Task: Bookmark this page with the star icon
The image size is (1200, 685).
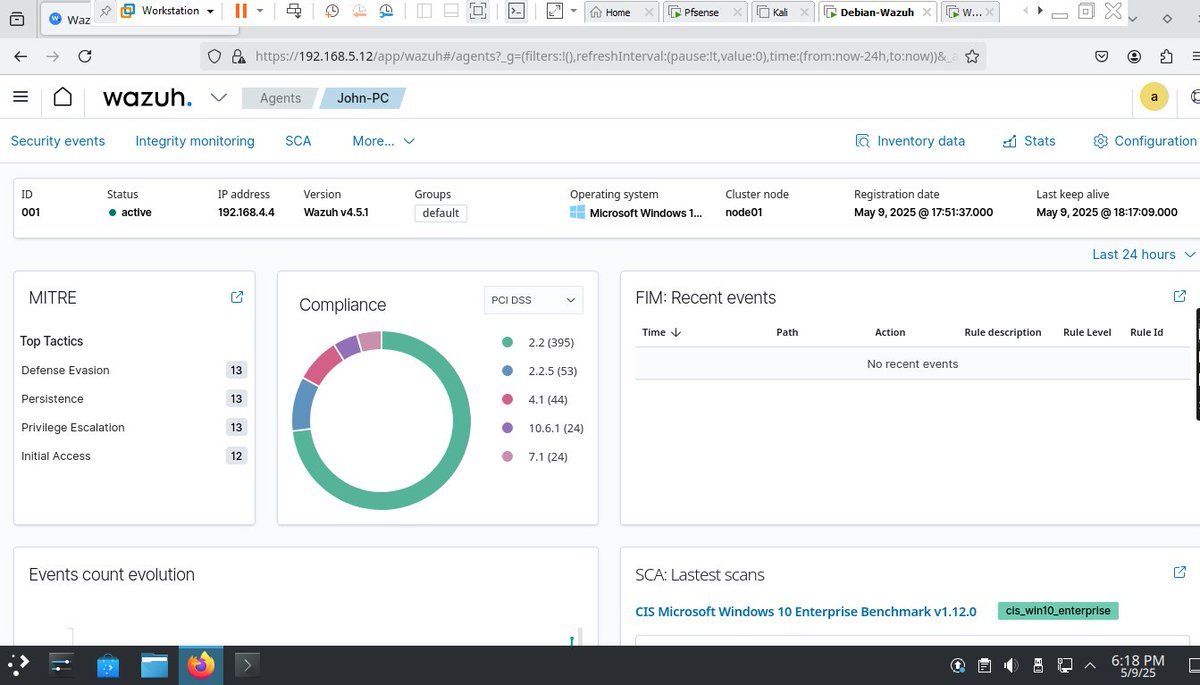Action: click(x=971, y=57)
